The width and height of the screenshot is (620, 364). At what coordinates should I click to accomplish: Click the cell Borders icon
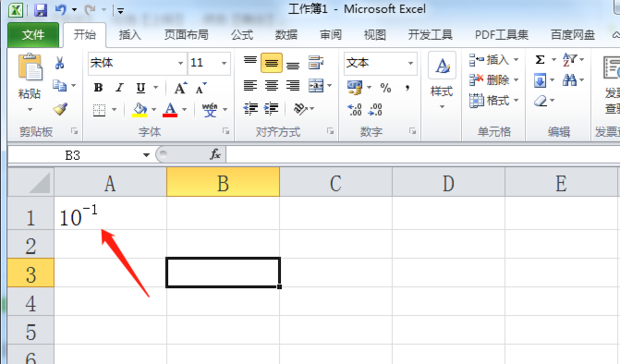coord(99,110)
